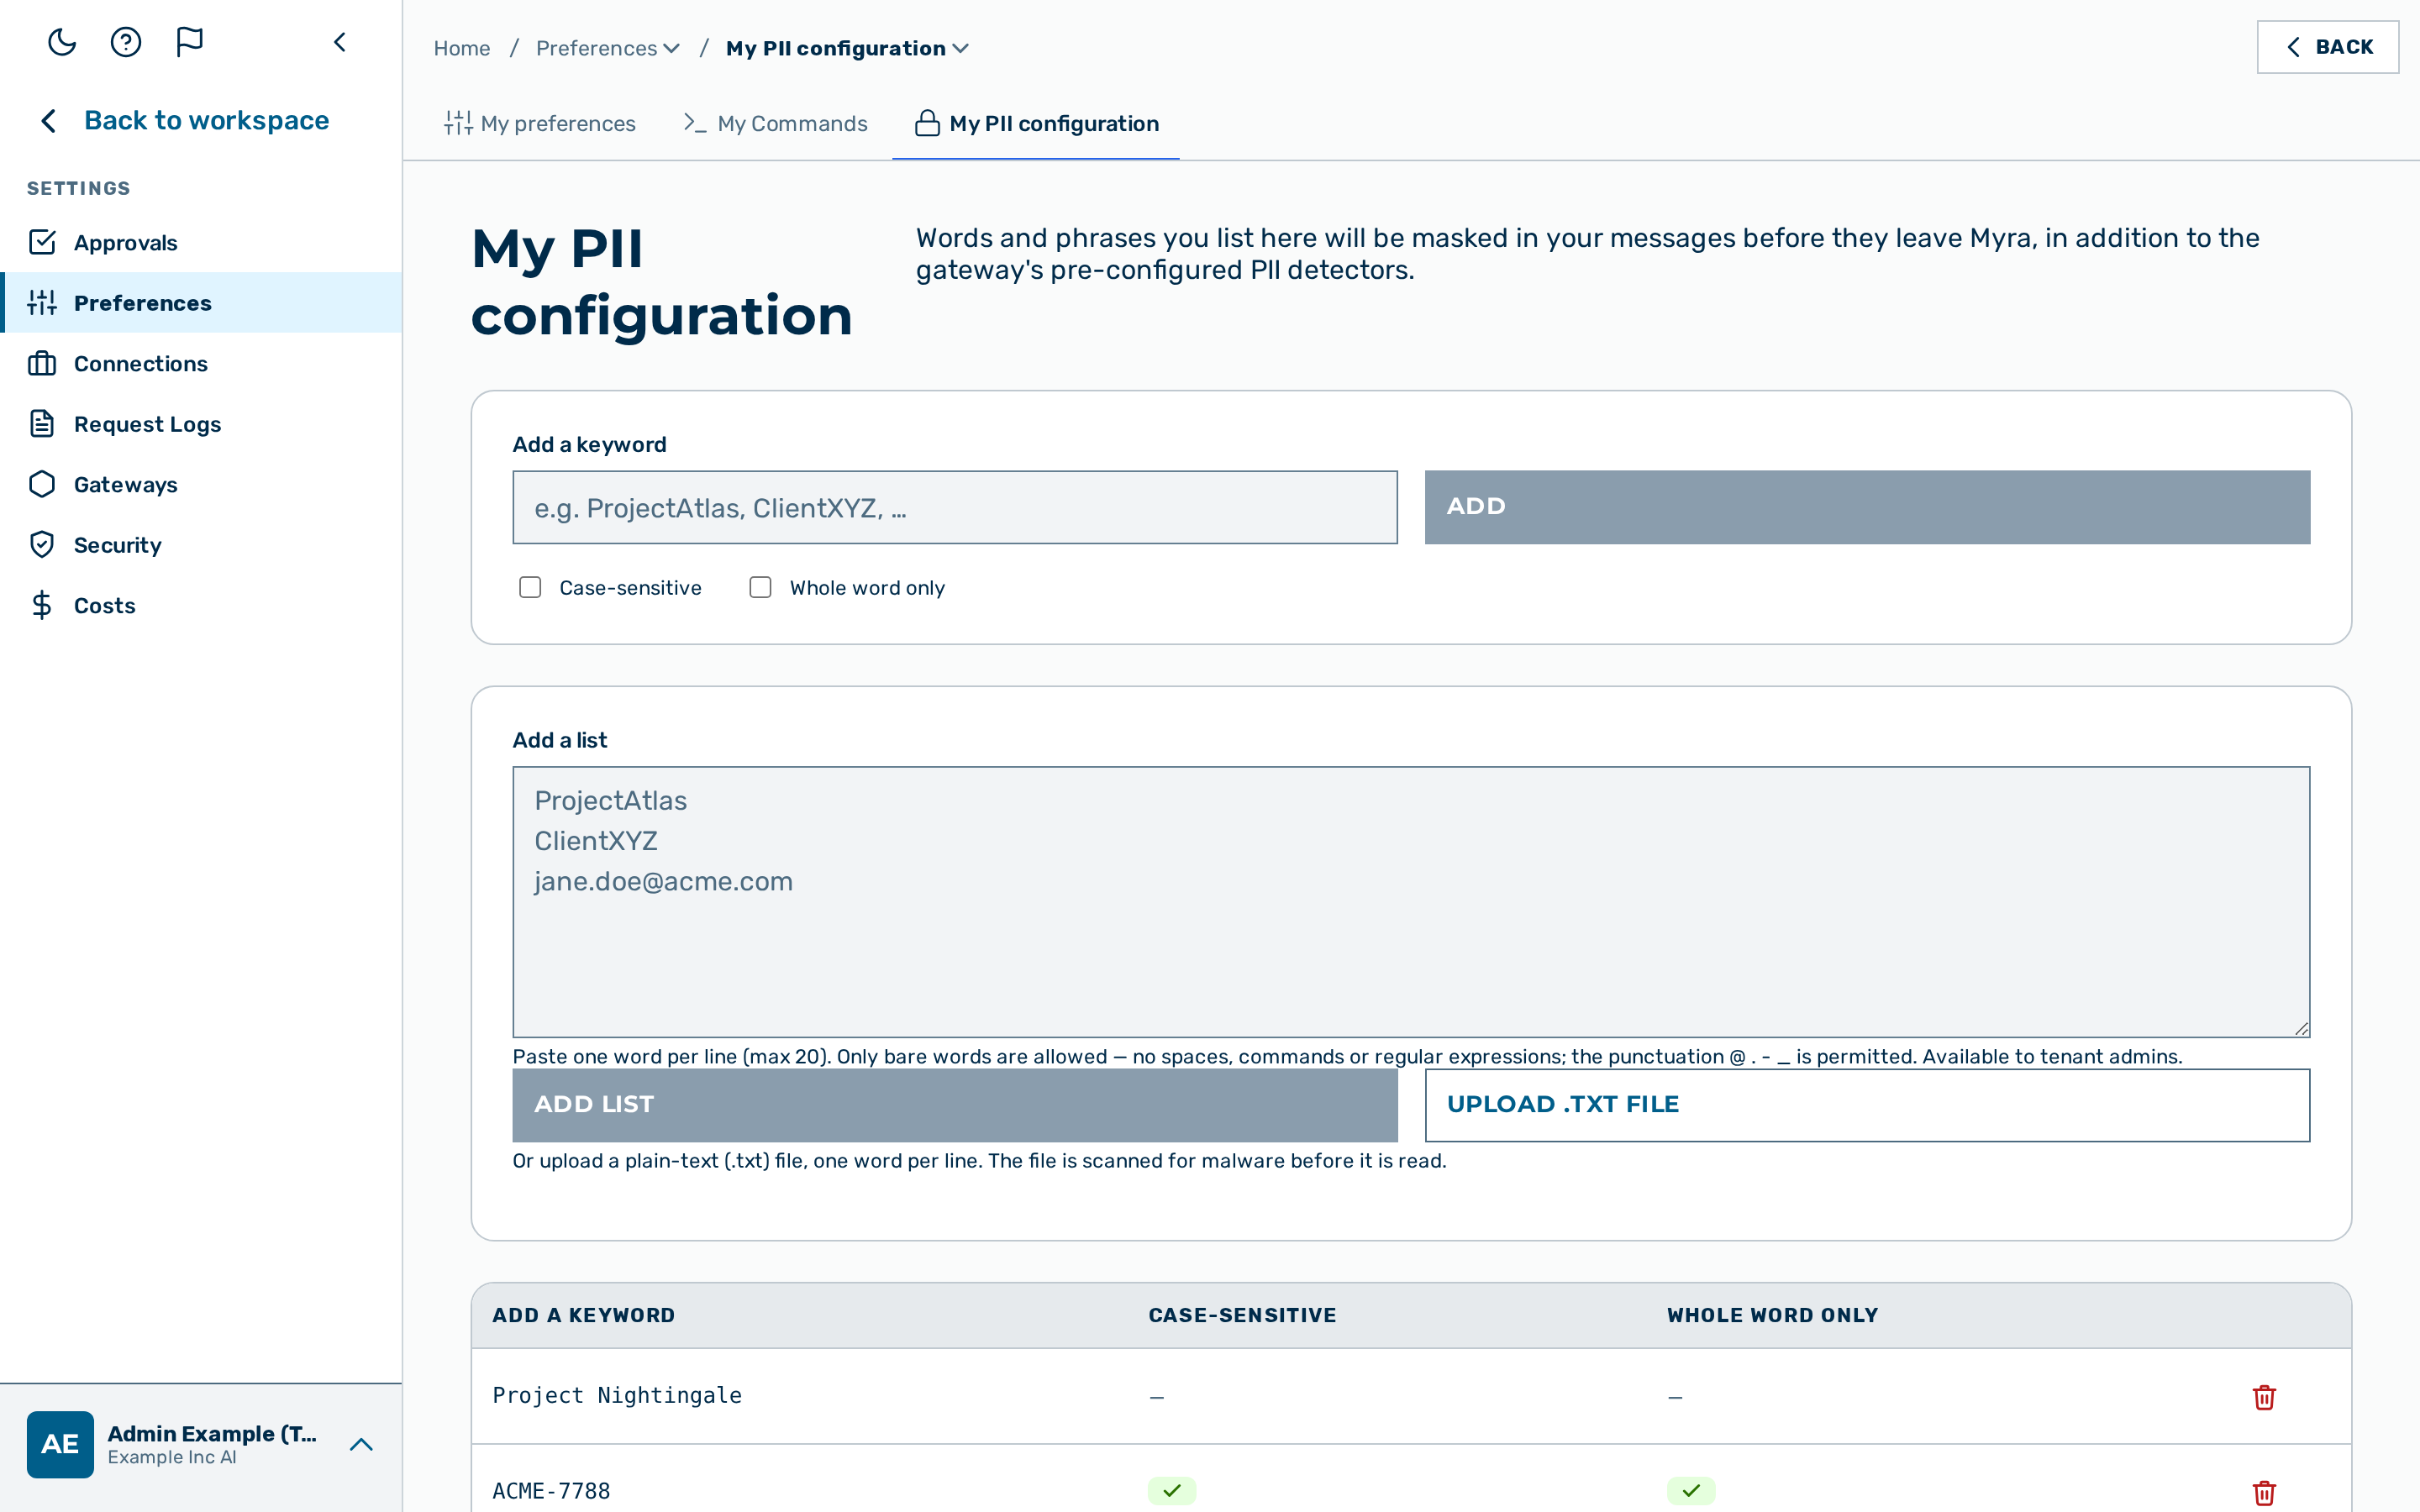Click the Gateways hexagon icon
This screenshot has width=2420, height=1512.
pyautogui.click(x=42, y=484)
